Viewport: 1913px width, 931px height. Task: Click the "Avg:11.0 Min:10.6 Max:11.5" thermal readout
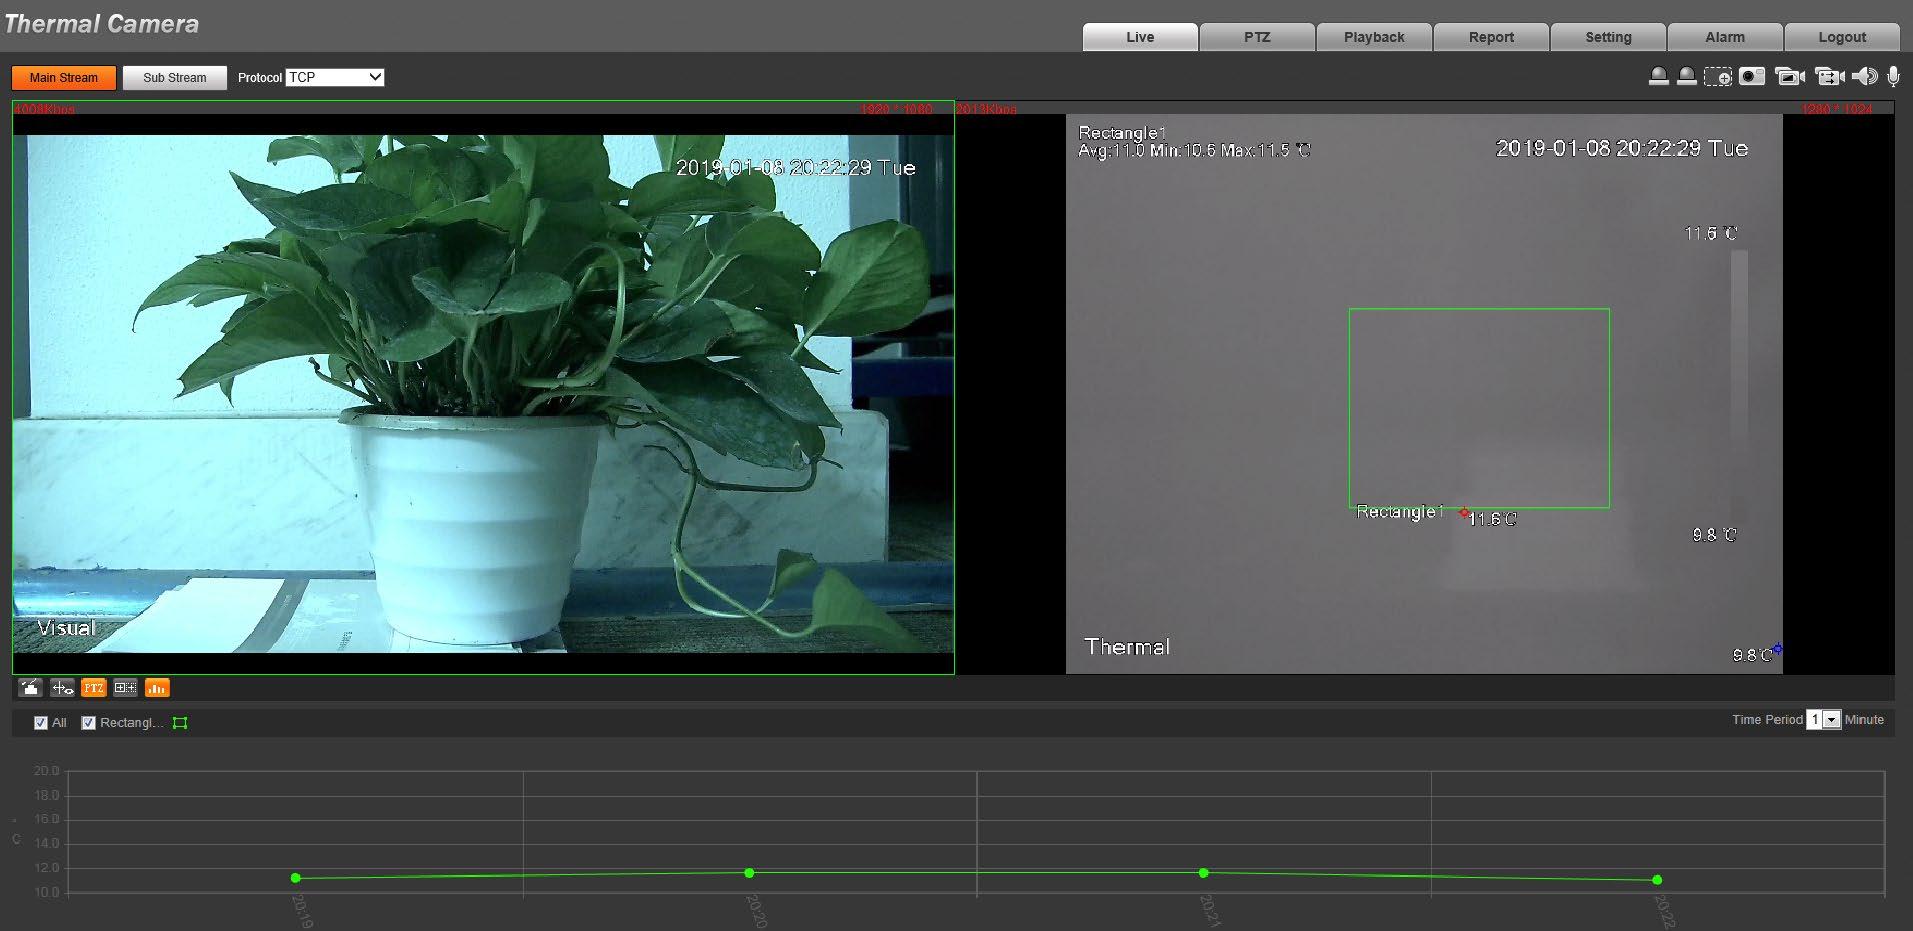pos(1194,151)
